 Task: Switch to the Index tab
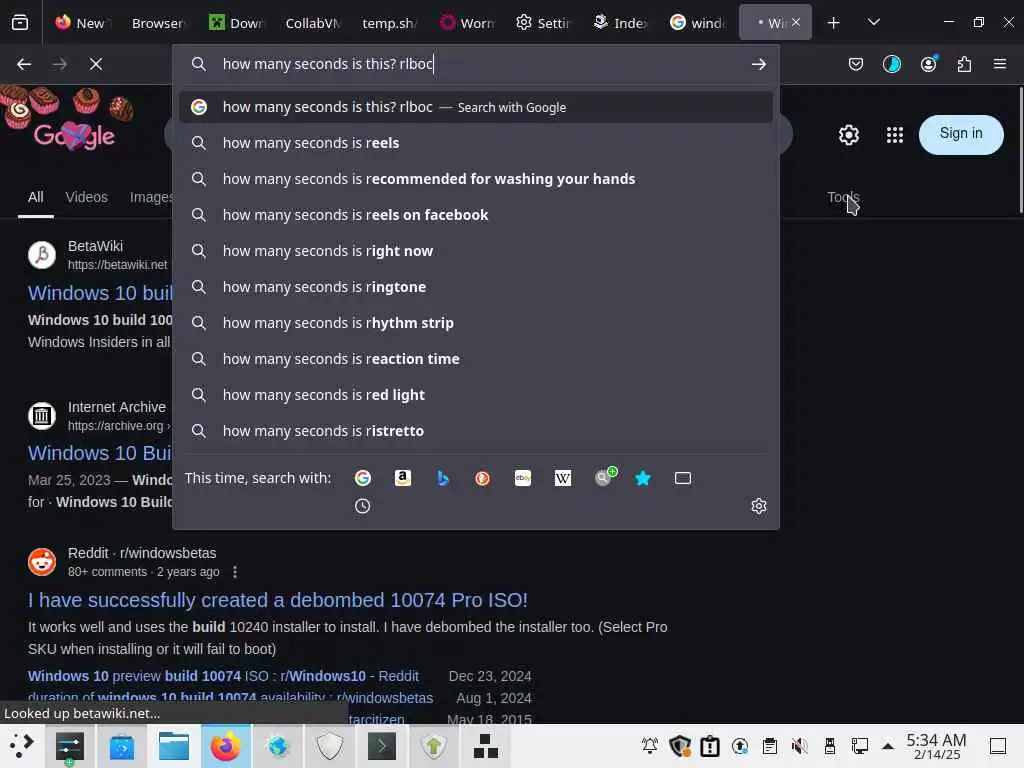(x=620, y=23)
